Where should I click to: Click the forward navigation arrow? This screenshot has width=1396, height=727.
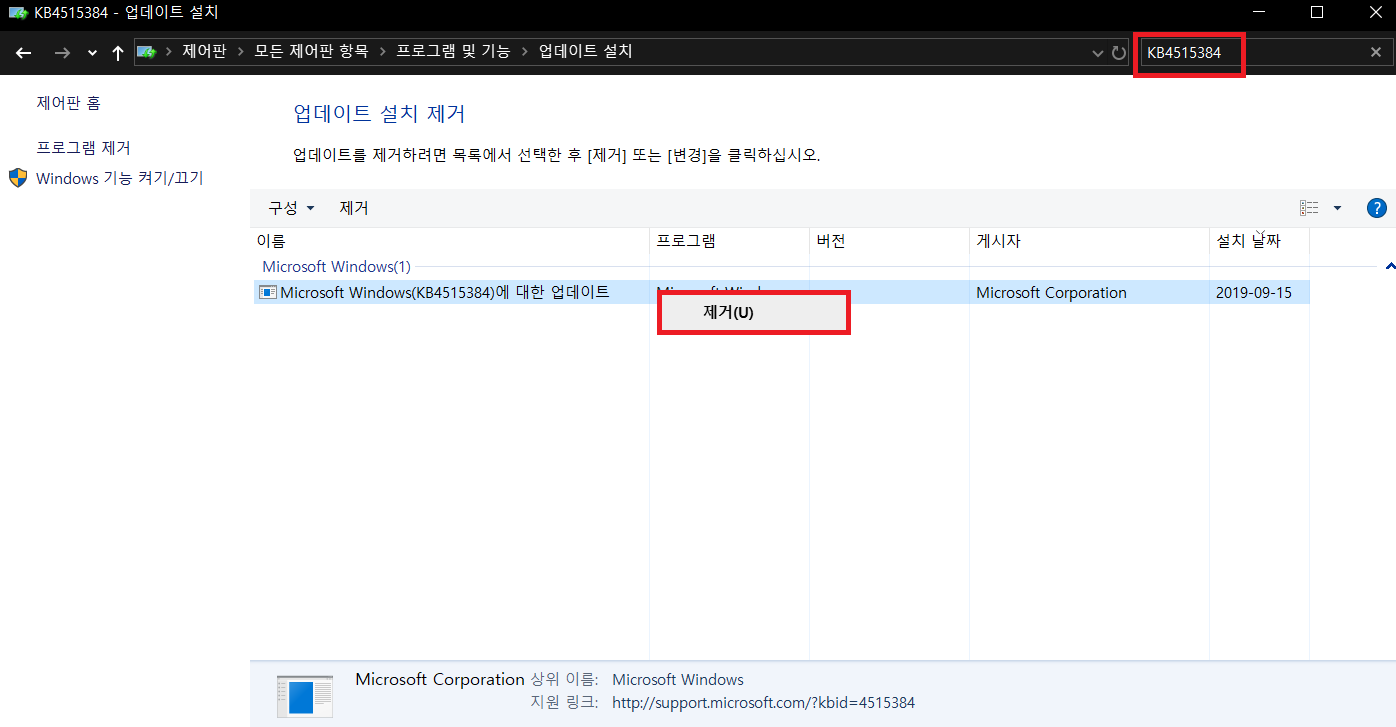tap(62, 52)
